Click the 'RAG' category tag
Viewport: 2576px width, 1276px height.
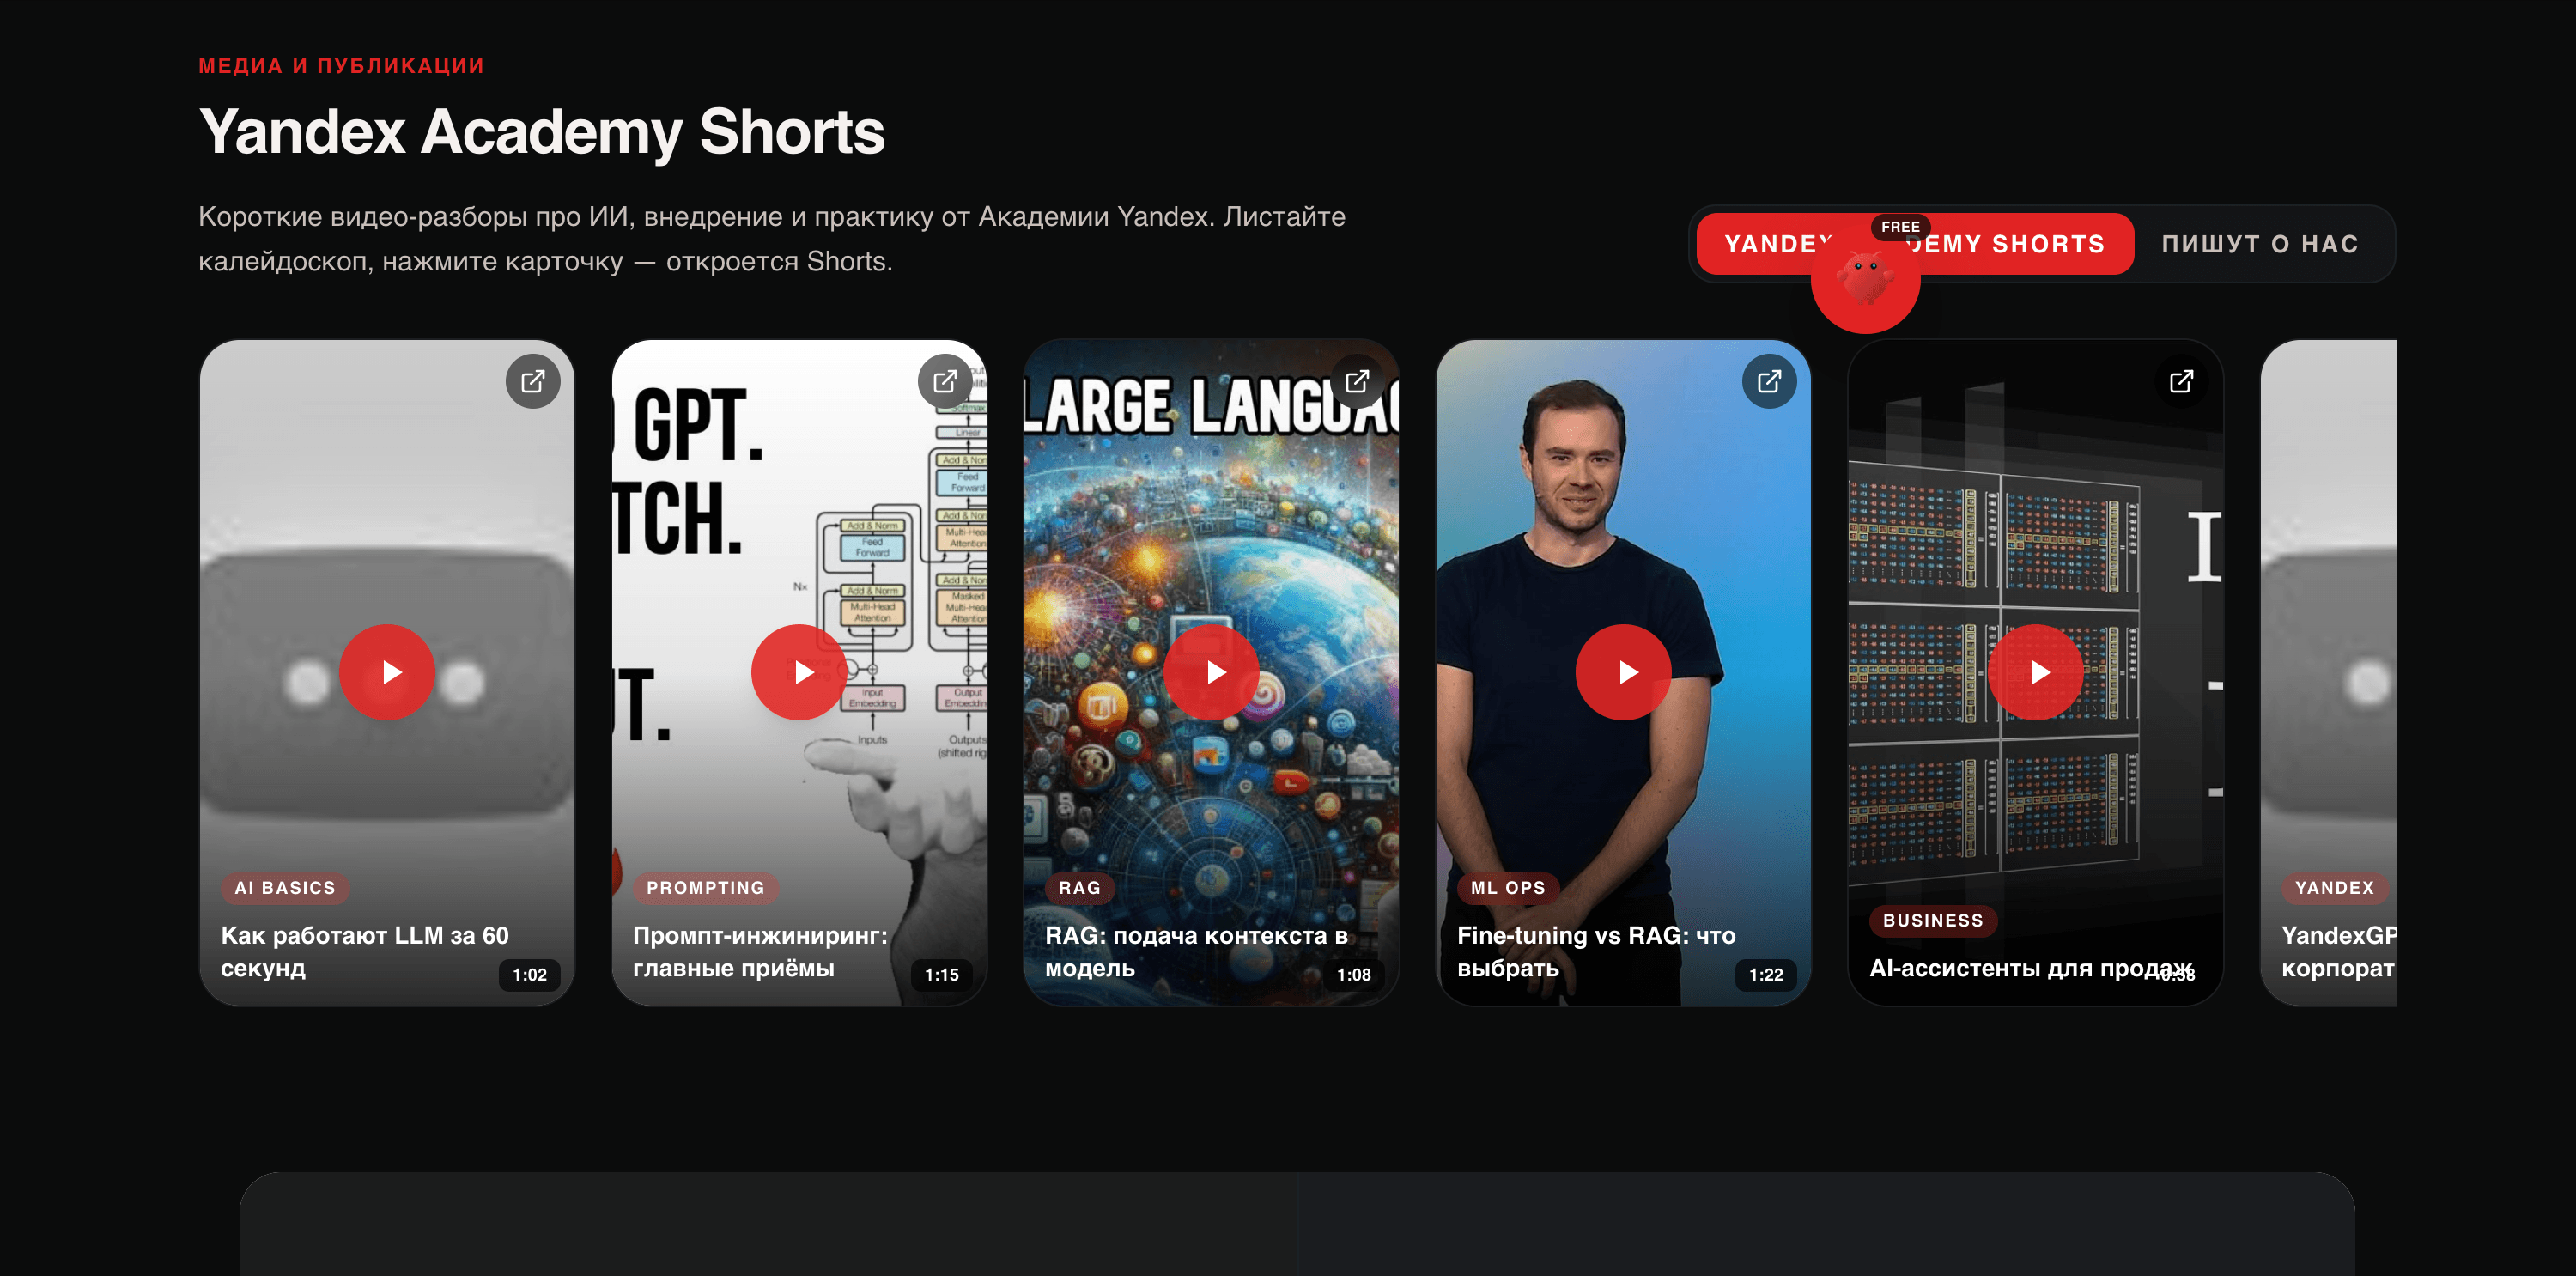point(1080,887)
